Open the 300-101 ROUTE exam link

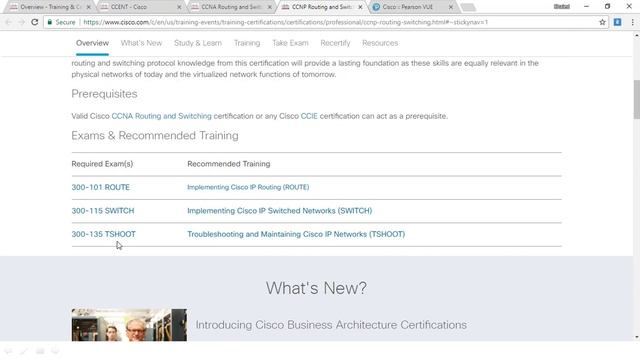coord(100,187)
